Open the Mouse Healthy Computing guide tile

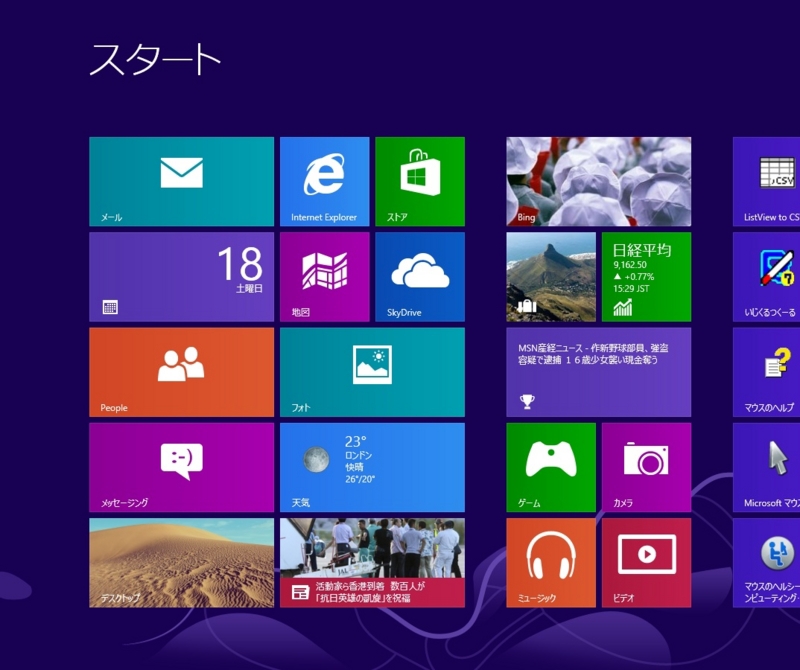[766, 563]
